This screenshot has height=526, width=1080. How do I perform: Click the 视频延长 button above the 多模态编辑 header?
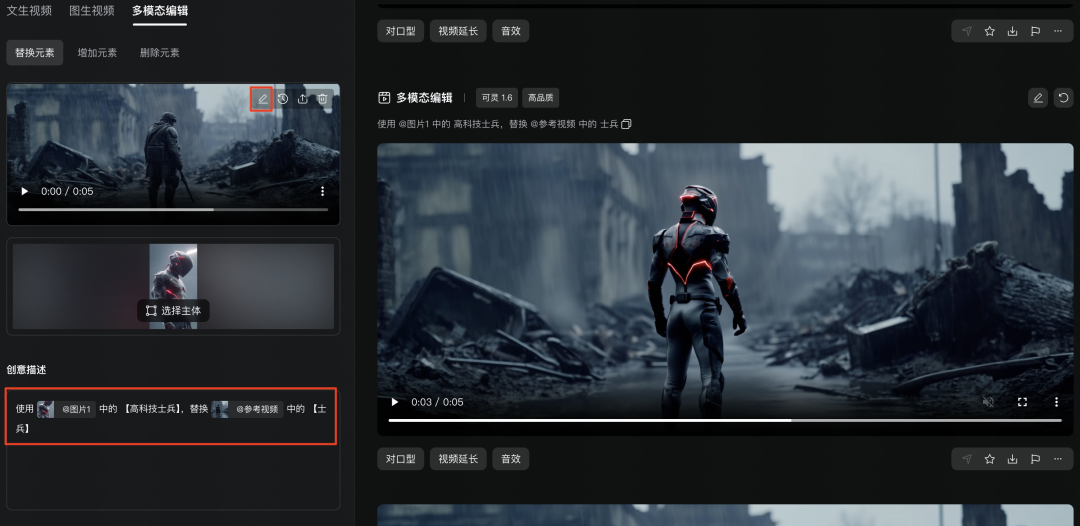click(458, 31)
